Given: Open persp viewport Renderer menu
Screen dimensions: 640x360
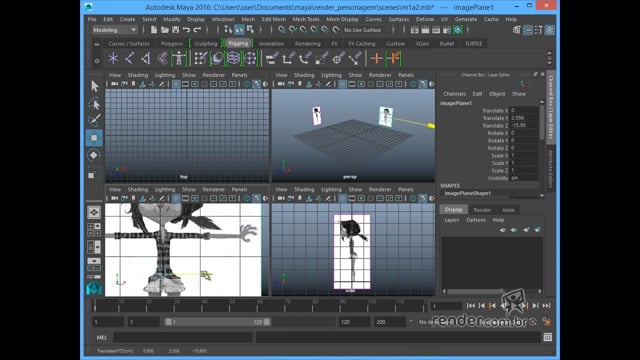Looking at the screenshot, I should [x=380, y=75].
